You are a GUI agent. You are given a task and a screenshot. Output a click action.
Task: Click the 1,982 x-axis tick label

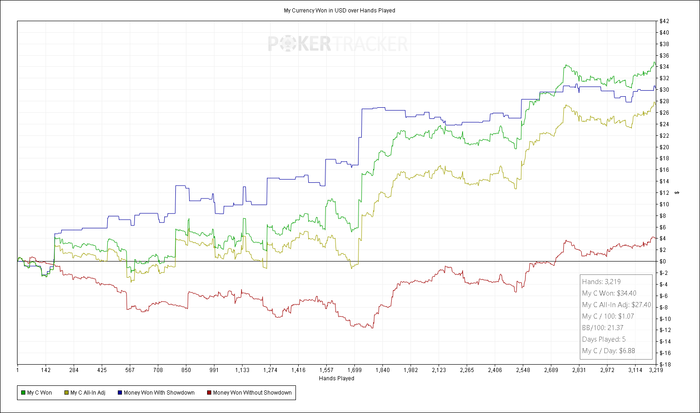coord(411,370)
